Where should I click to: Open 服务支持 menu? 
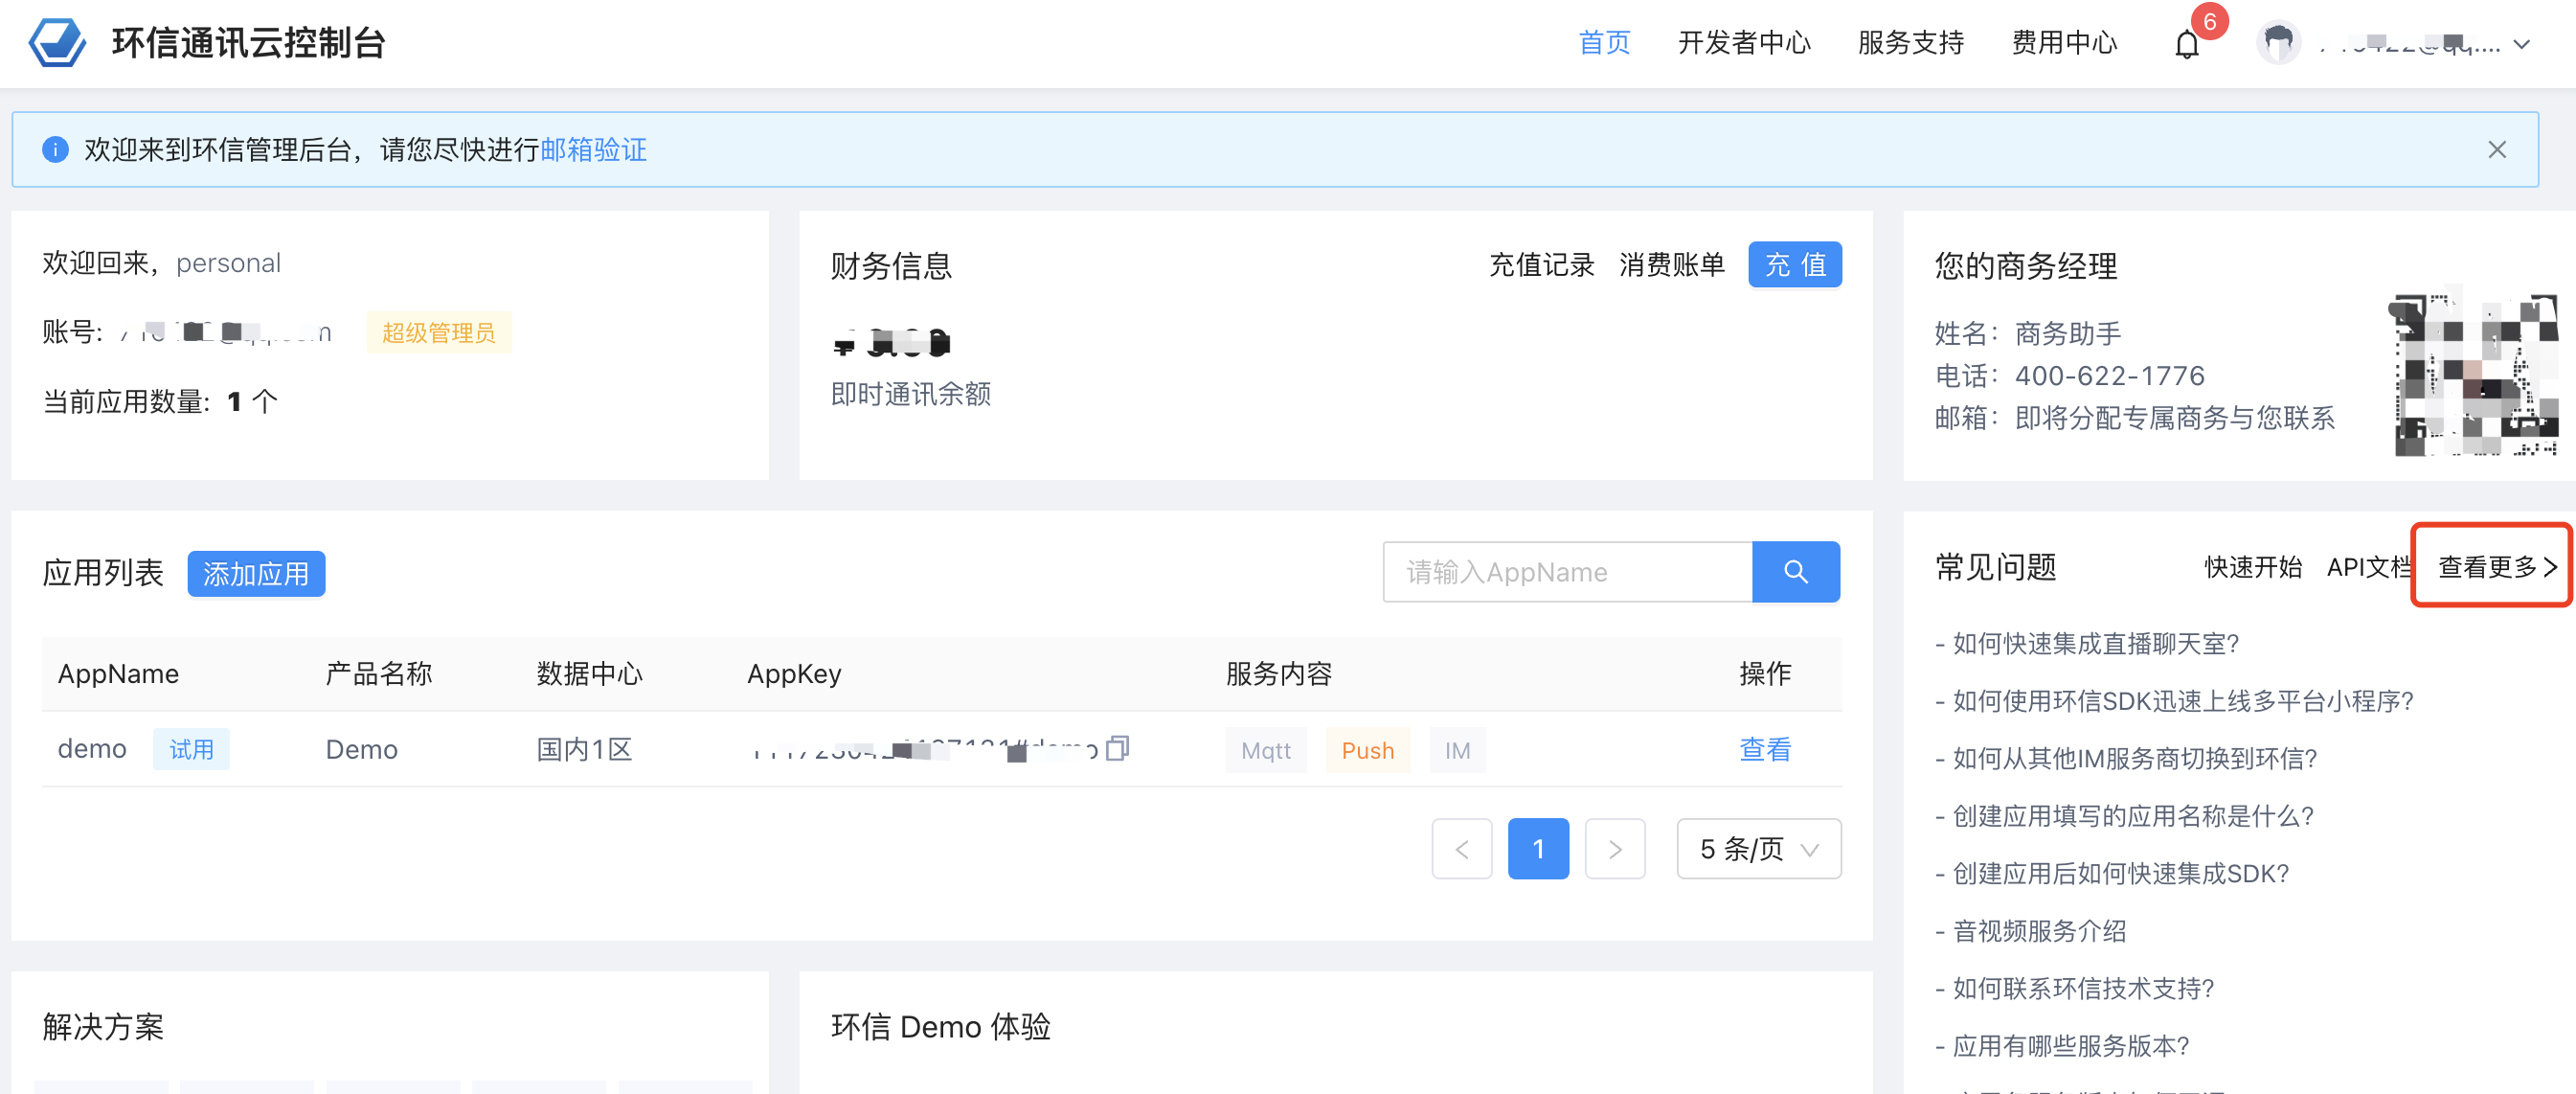click(x=1911, y=43)
